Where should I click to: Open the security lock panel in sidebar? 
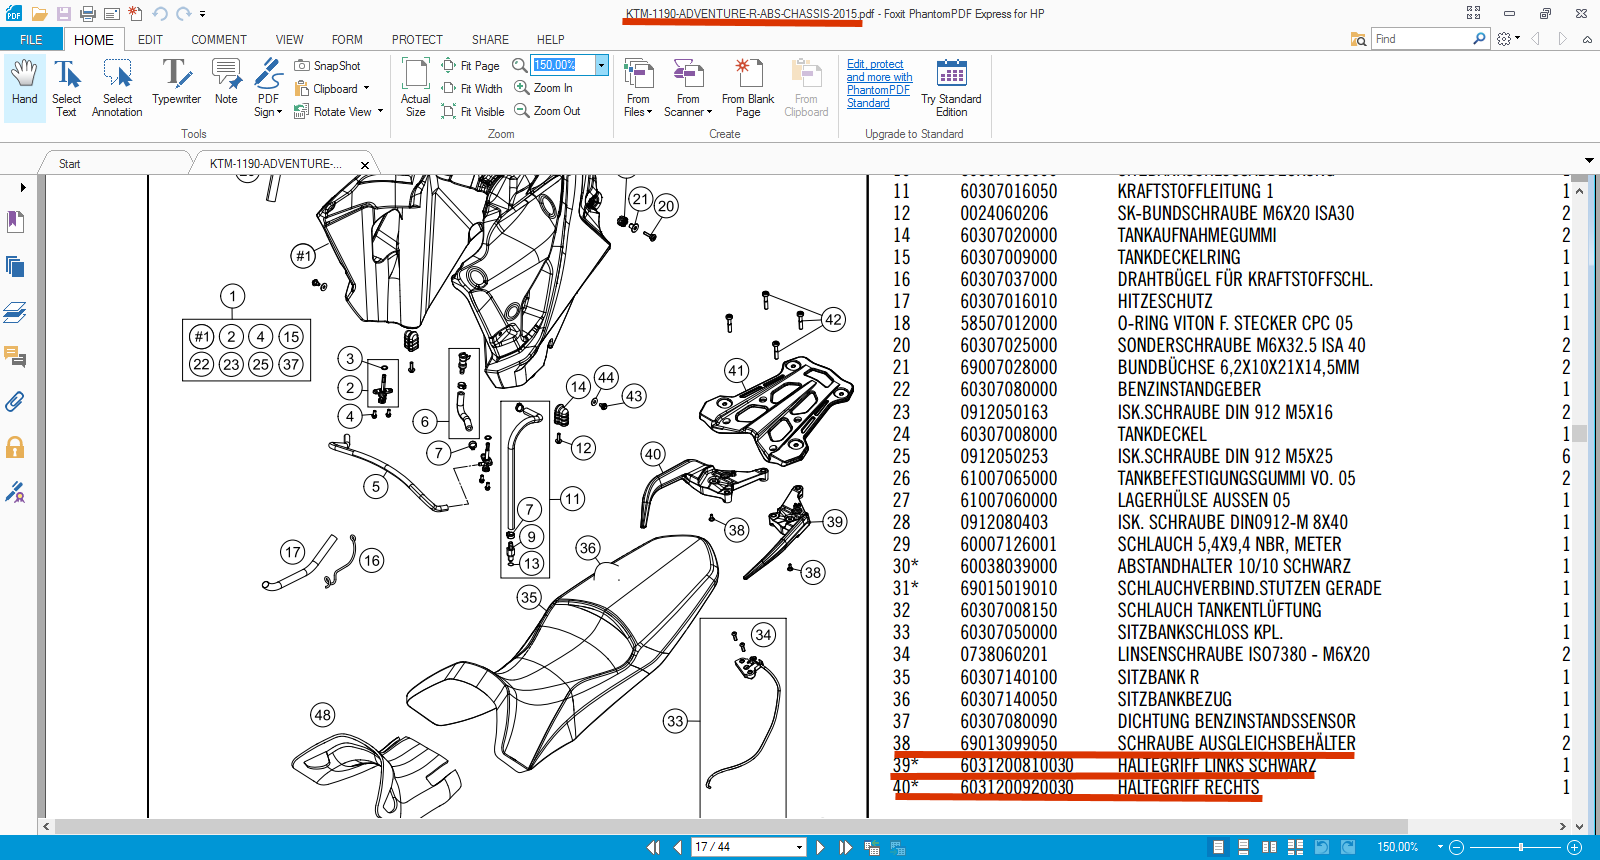click(x=15, y=447)
